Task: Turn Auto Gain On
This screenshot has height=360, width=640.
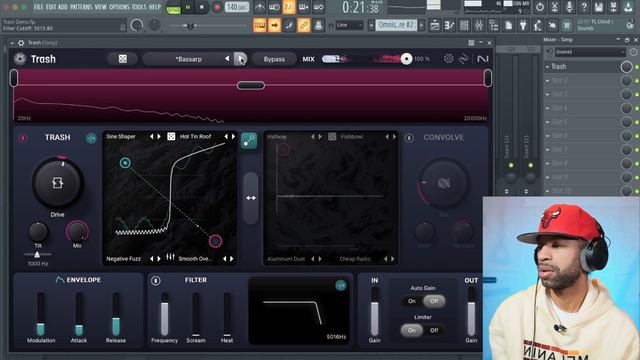Action: coord(411,301)
